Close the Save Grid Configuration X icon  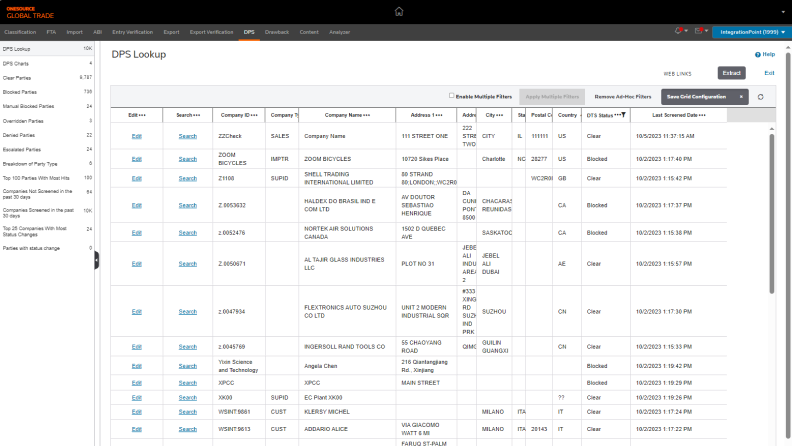(740, 96)
